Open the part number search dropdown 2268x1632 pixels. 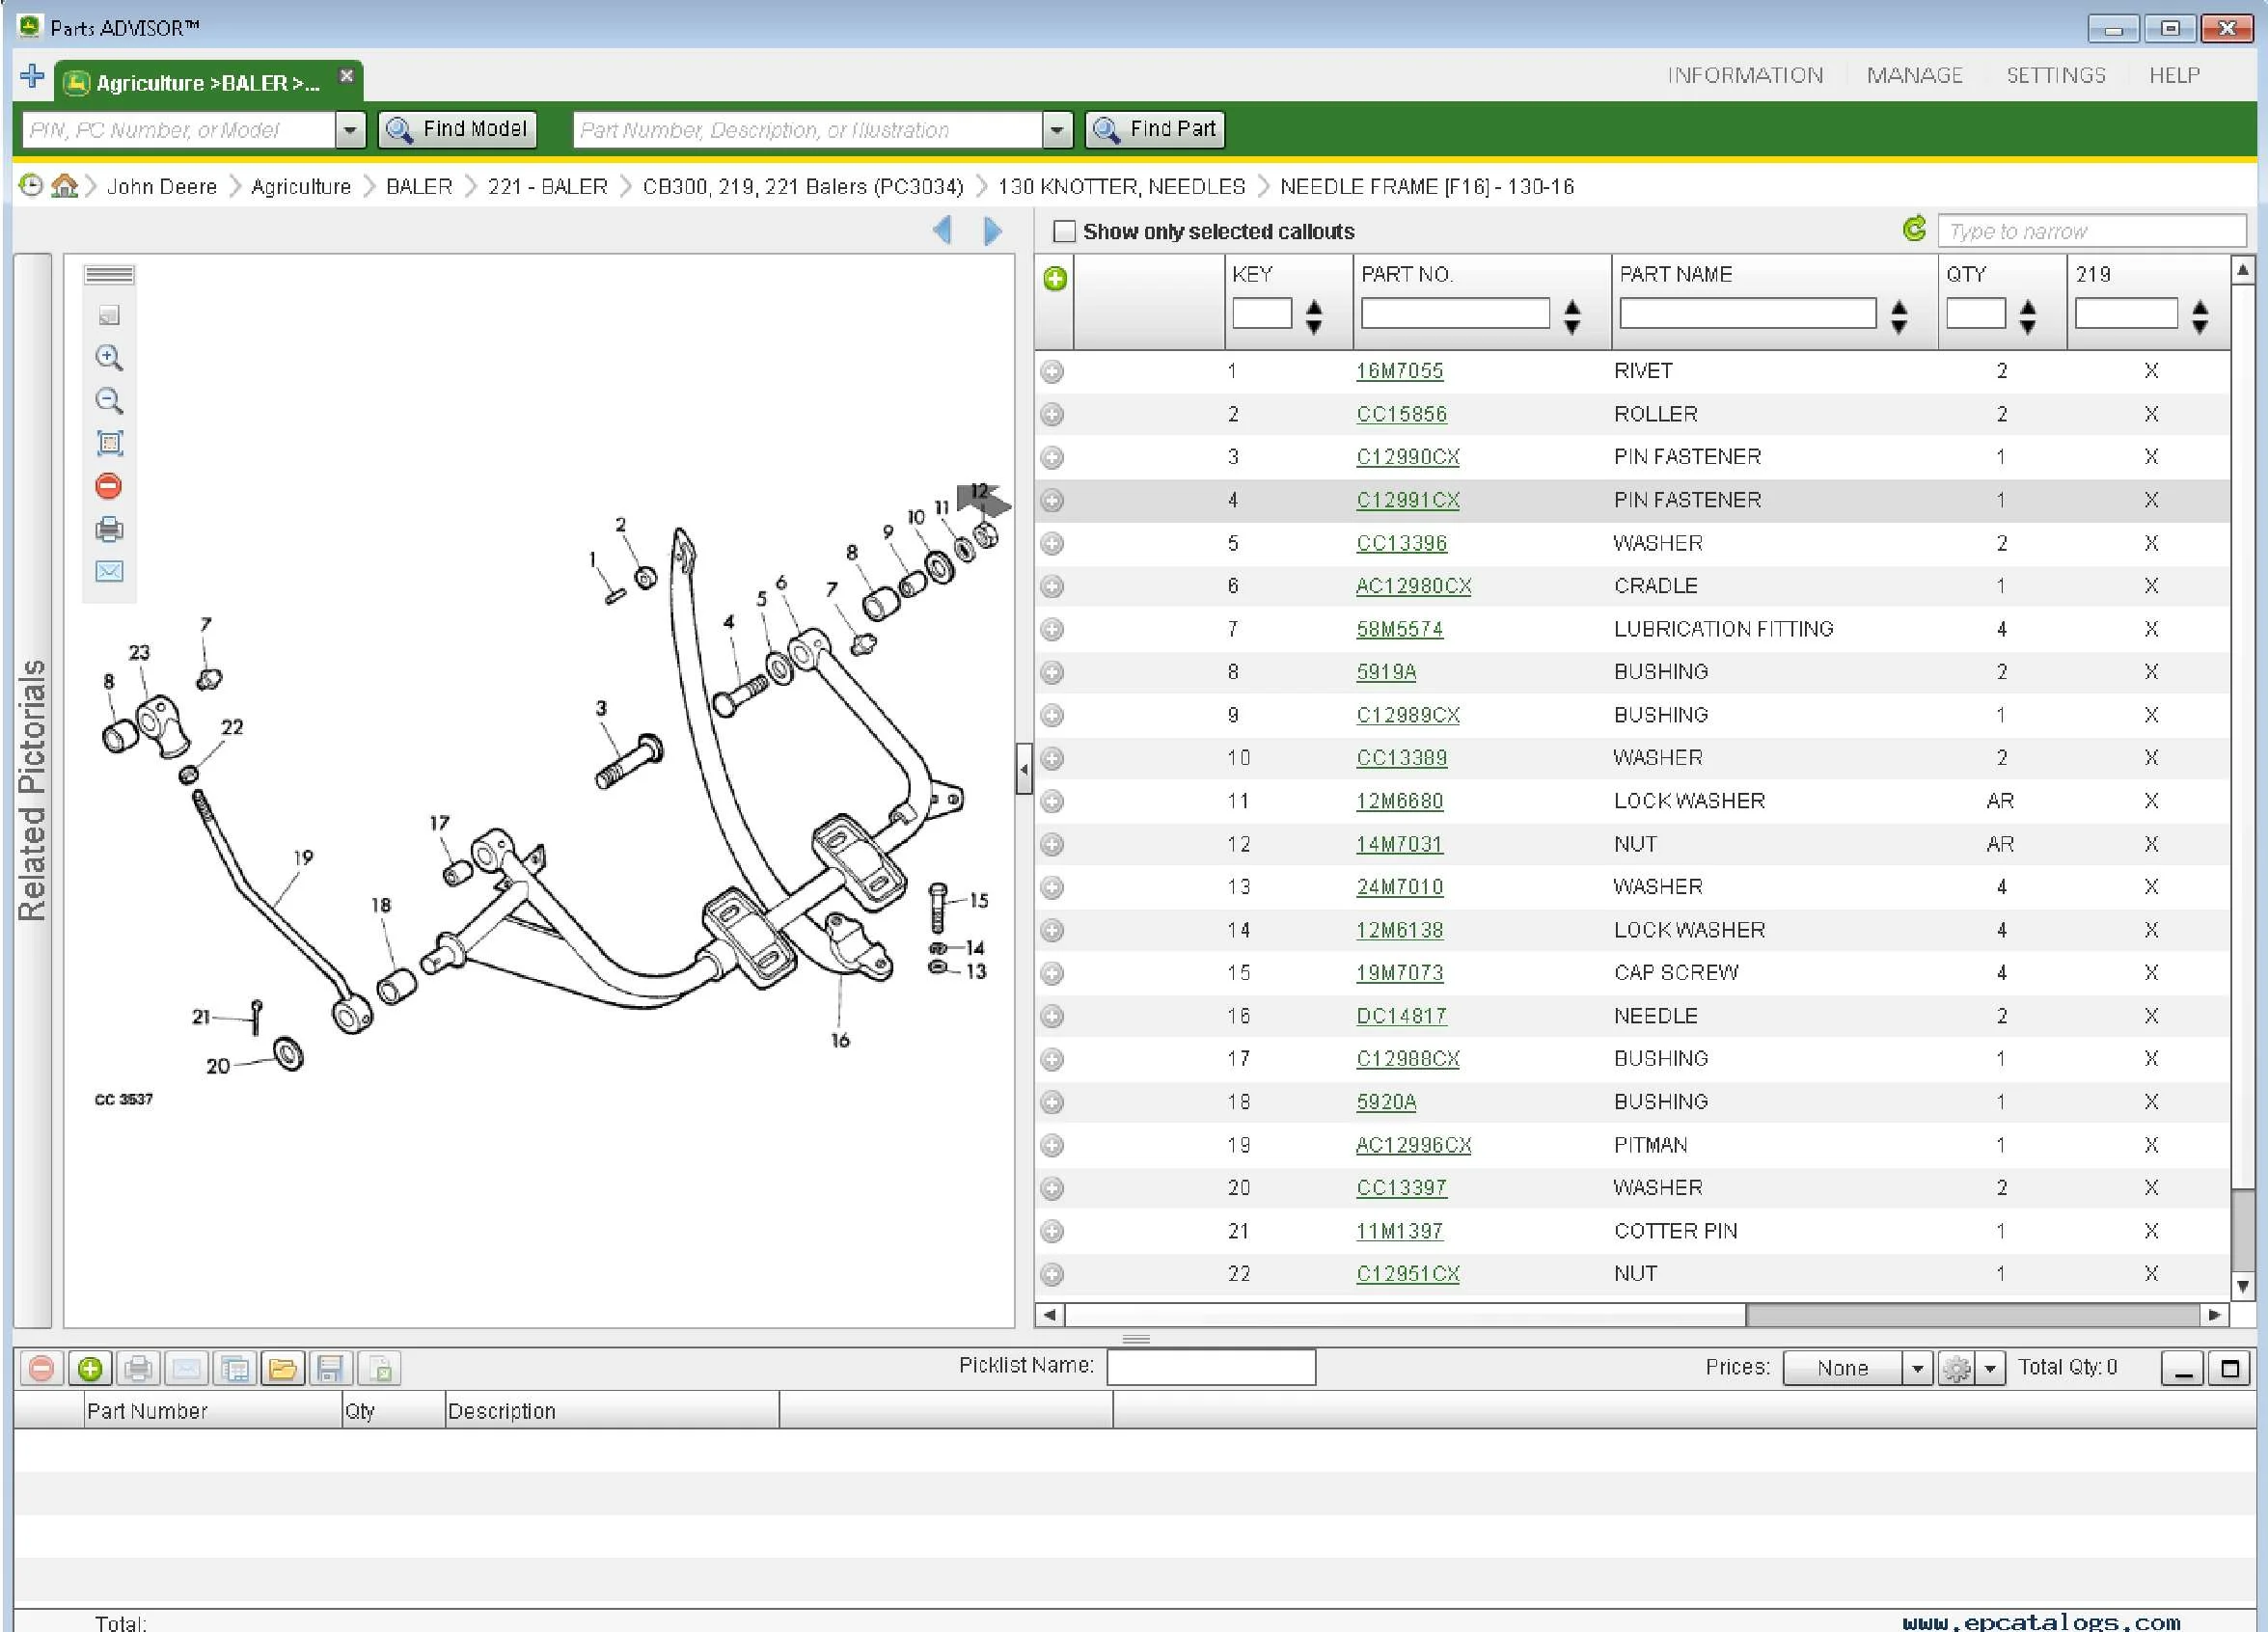[1057, 130]
